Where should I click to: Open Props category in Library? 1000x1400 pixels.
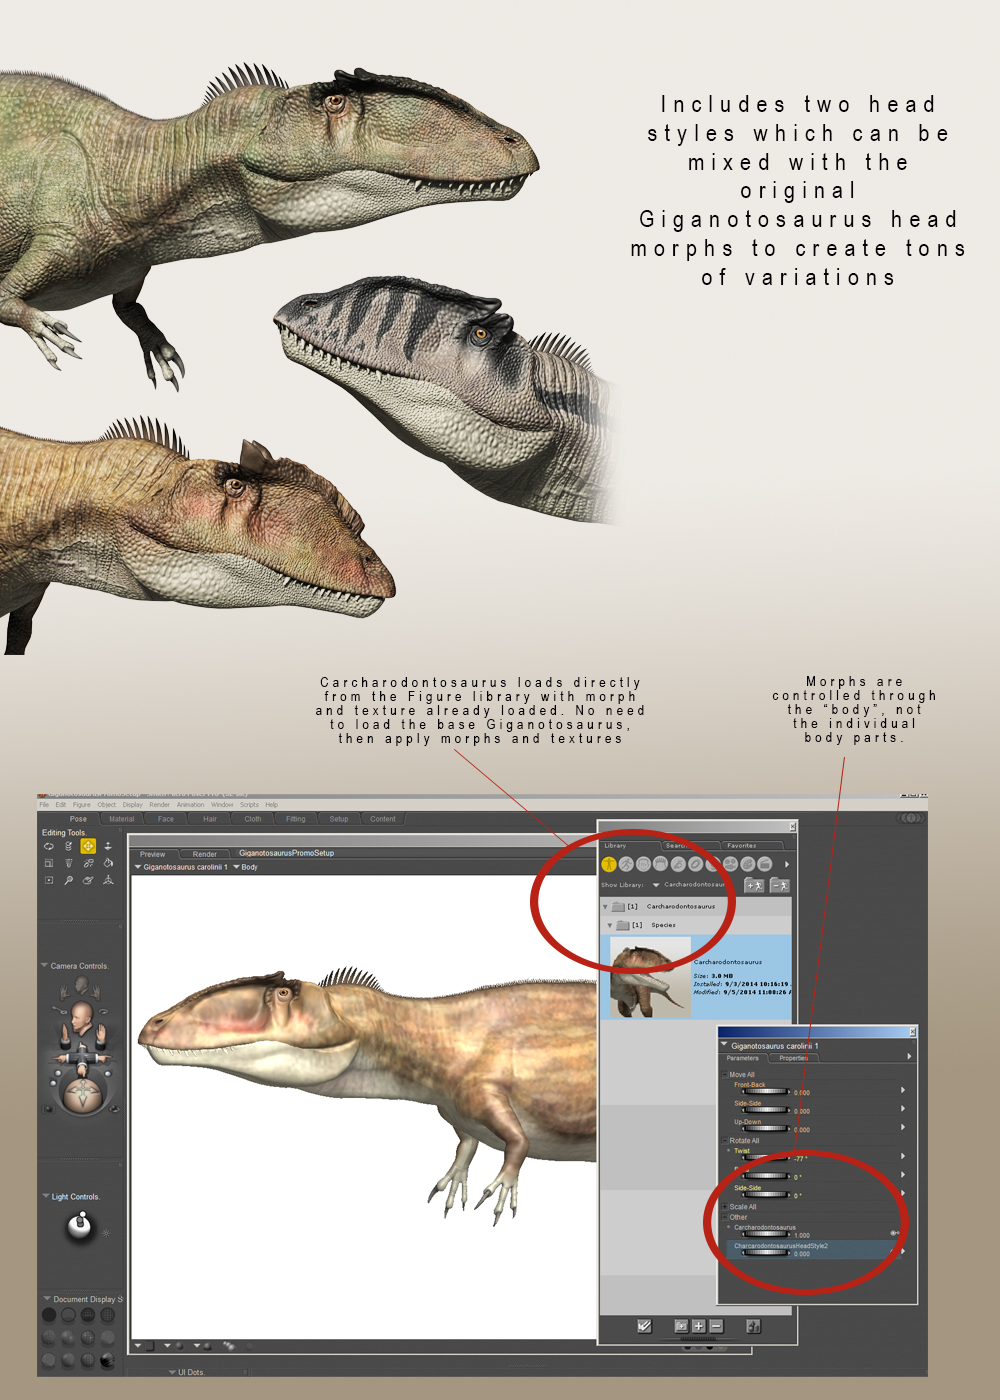click(695, 864)
